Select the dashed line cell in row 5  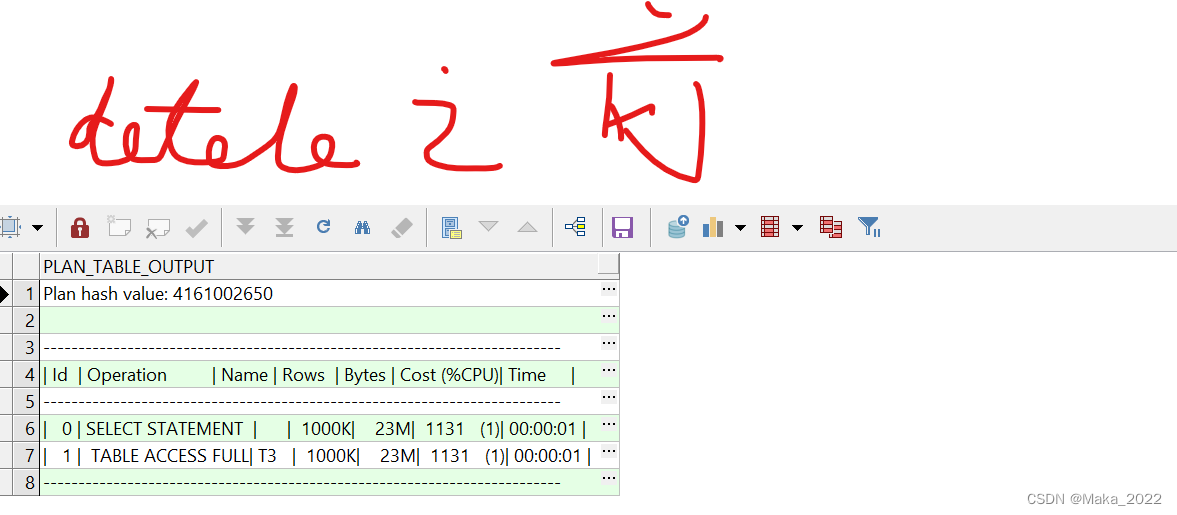point(330,402)
